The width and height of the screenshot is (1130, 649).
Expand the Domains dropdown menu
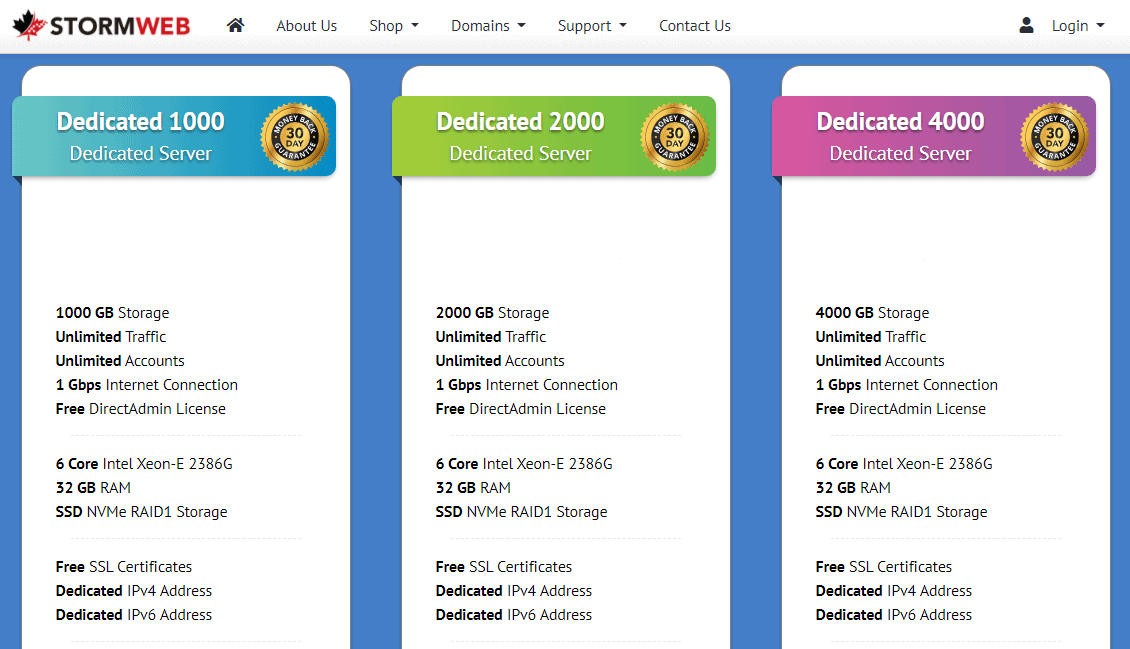pos(488,26)
